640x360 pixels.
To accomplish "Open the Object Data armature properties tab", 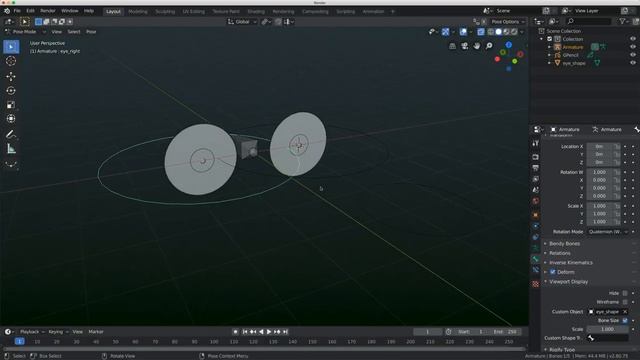I will tap(536, 248).
